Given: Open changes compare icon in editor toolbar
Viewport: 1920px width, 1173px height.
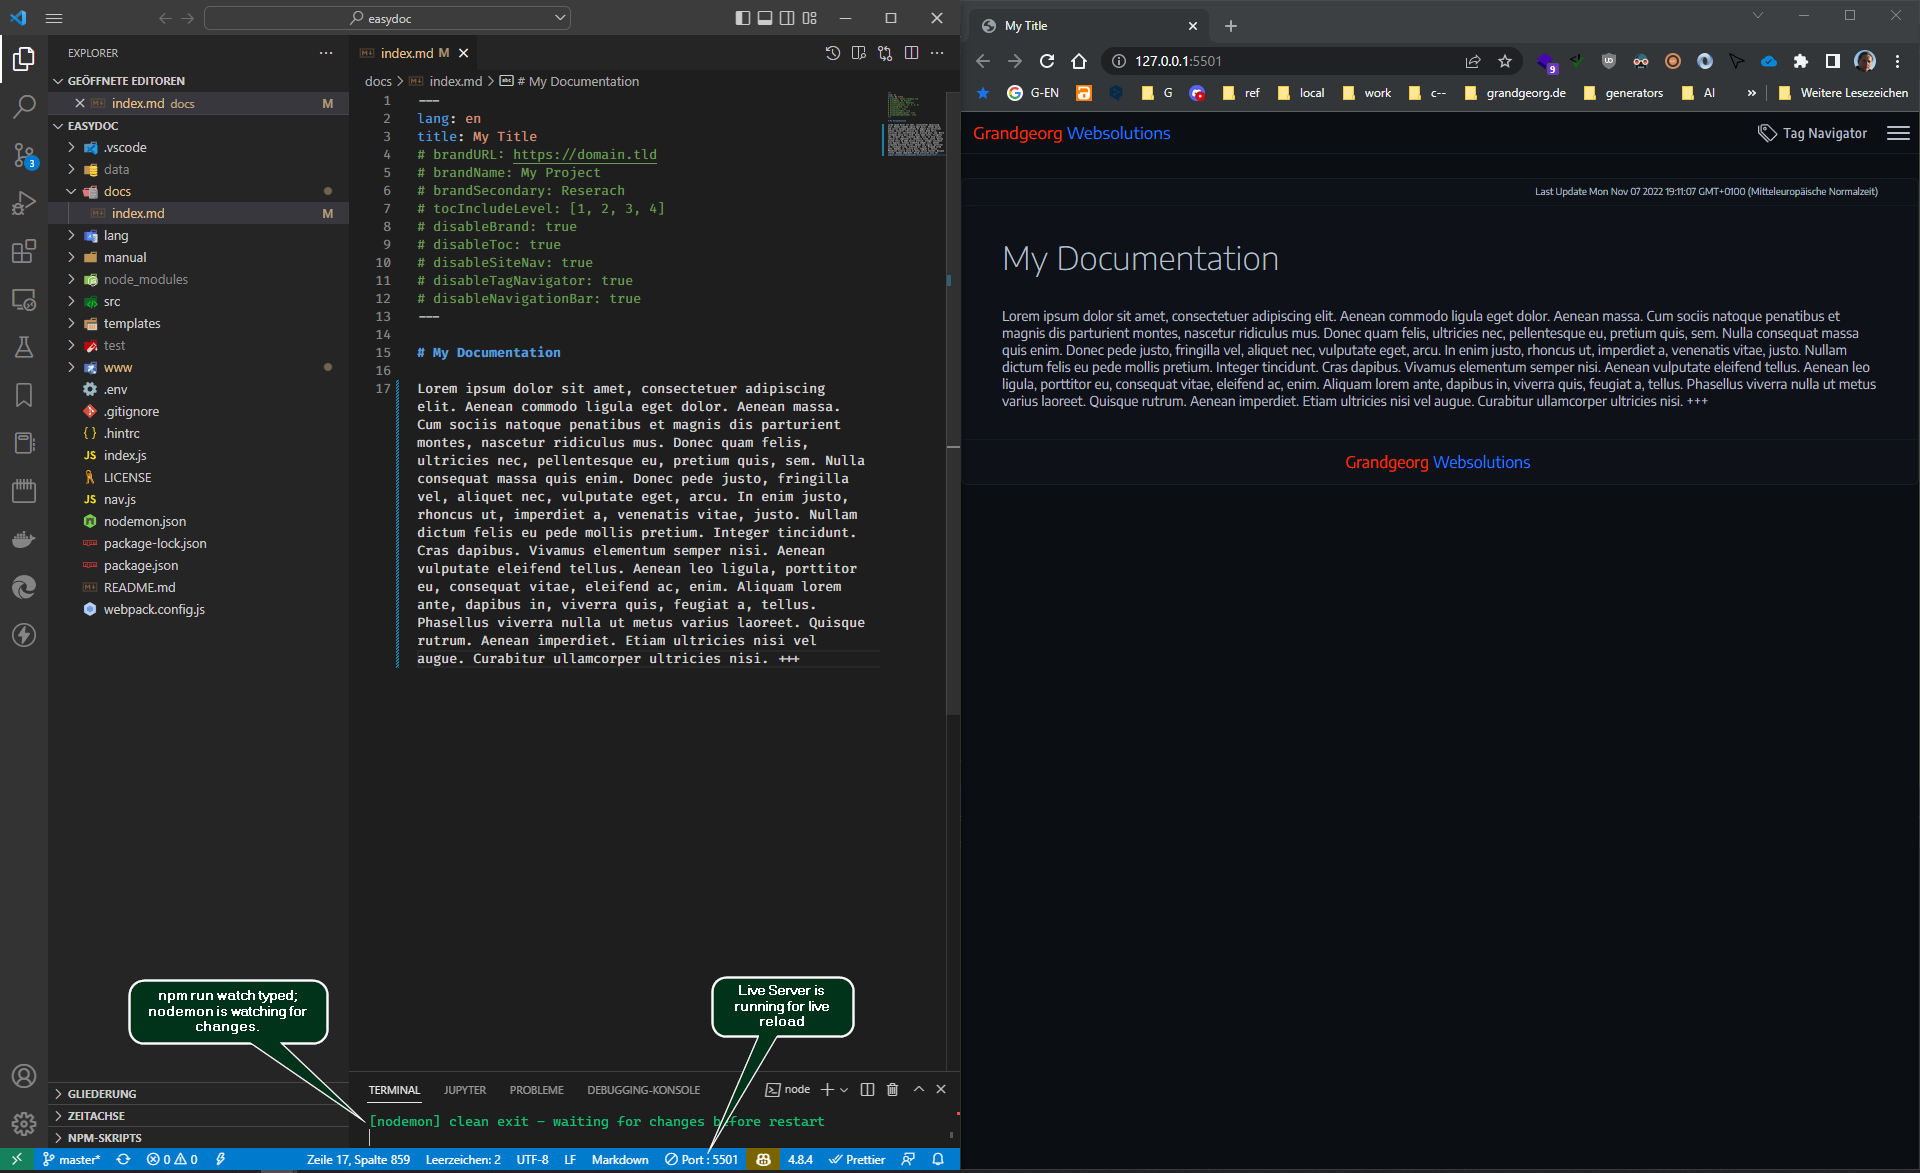Looking at the screenshot, I should click(885, 53).
